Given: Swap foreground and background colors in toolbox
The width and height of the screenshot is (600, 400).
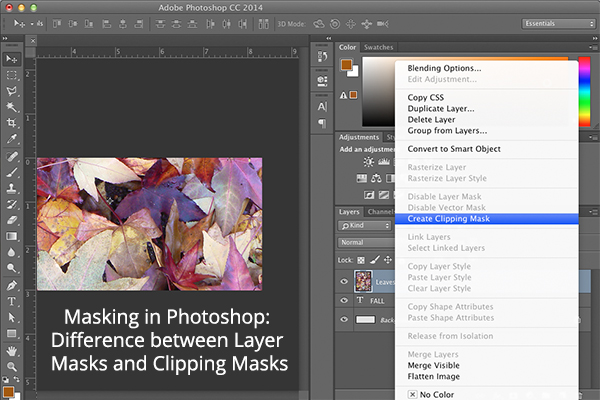Looking at the screenshot, I should [17, 379].
